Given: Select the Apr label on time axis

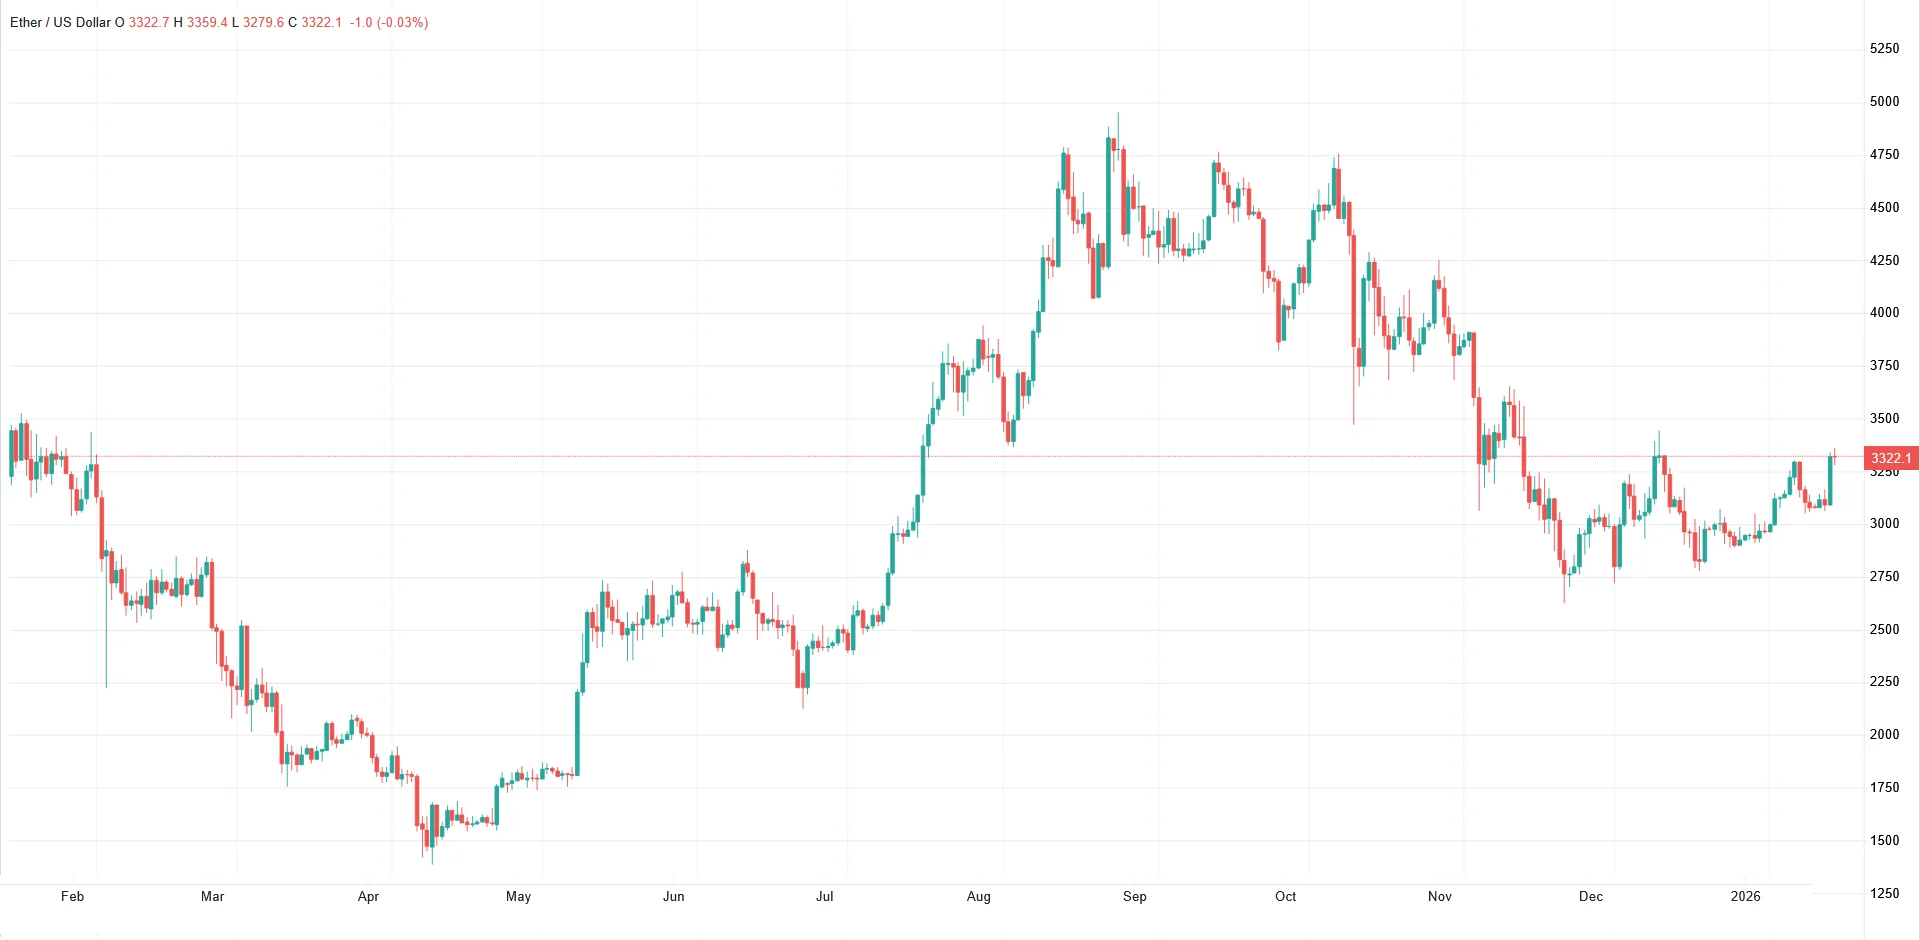Looking at the screenshot, I should tap(368, 896).
